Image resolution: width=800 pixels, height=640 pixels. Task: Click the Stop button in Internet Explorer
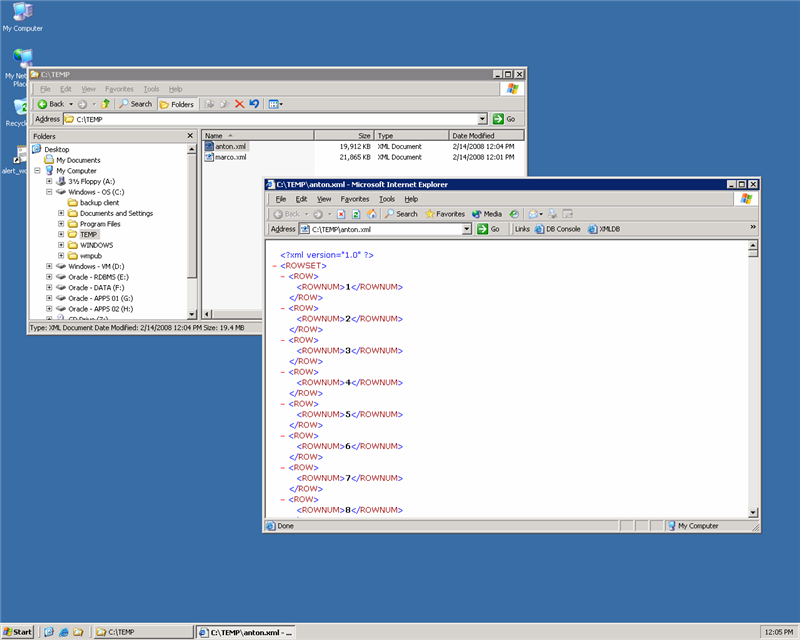point(341,214)
